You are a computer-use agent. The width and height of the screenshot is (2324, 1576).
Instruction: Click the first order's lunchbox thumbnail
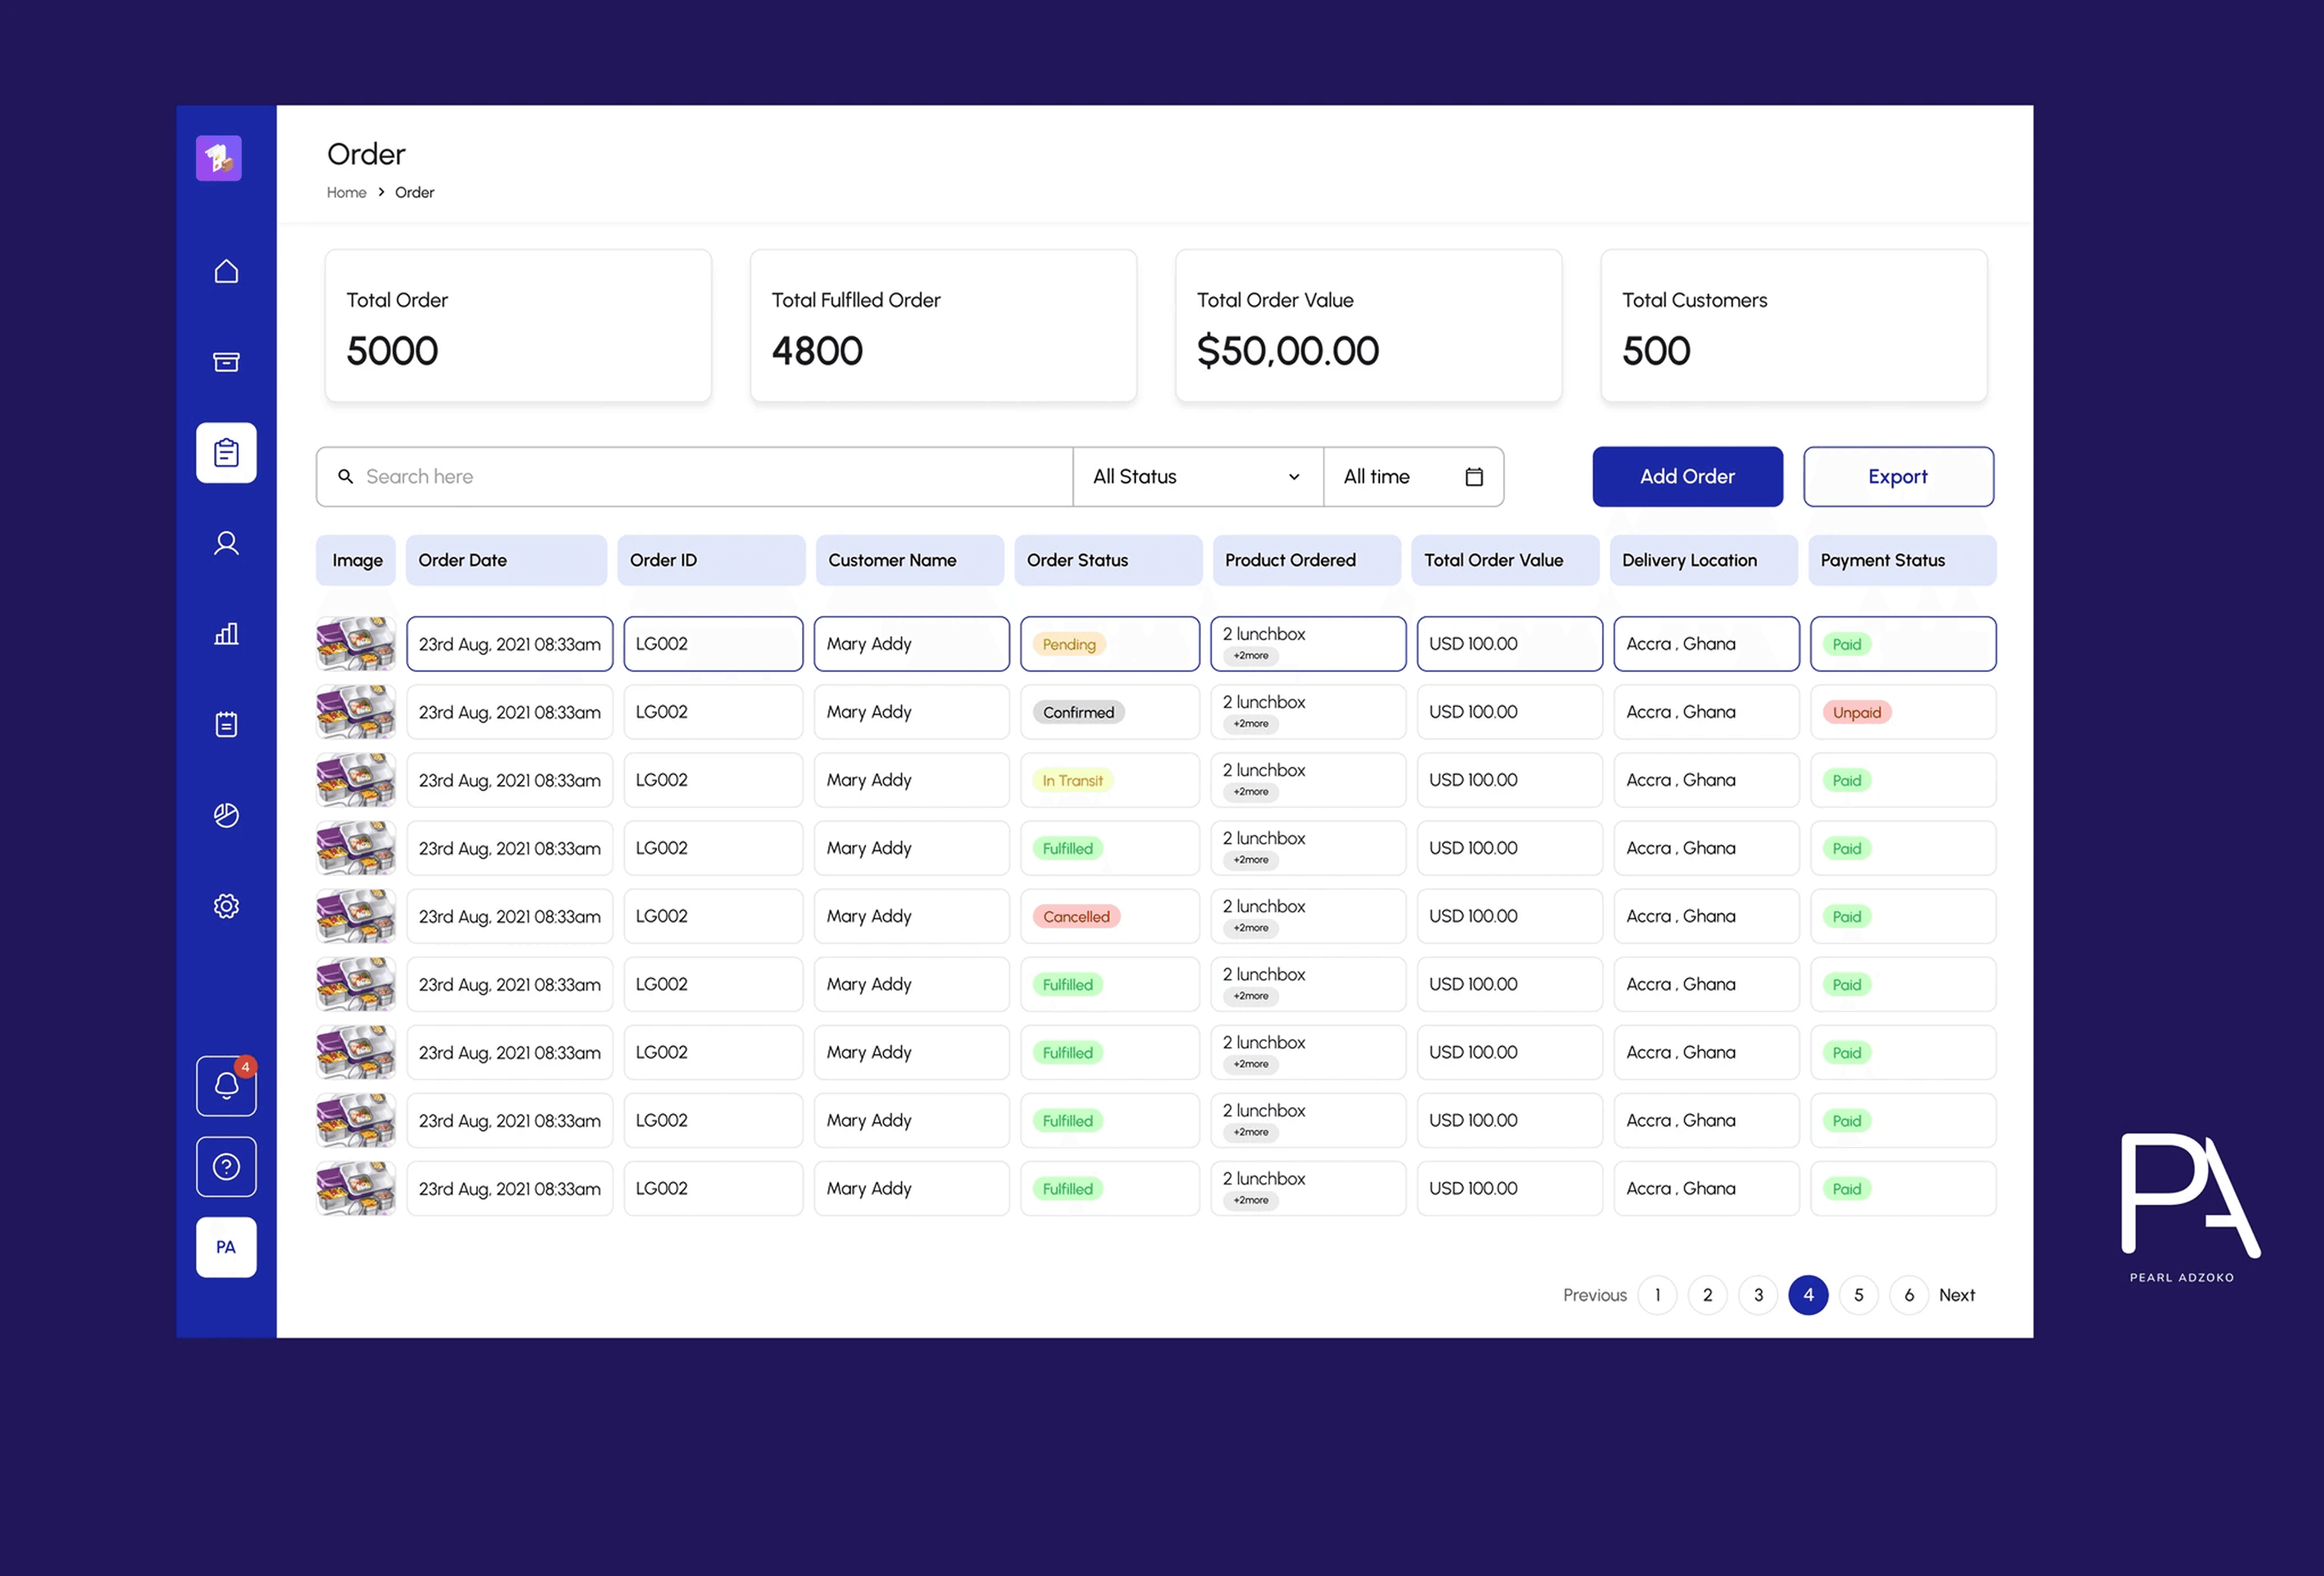point(355,643)
